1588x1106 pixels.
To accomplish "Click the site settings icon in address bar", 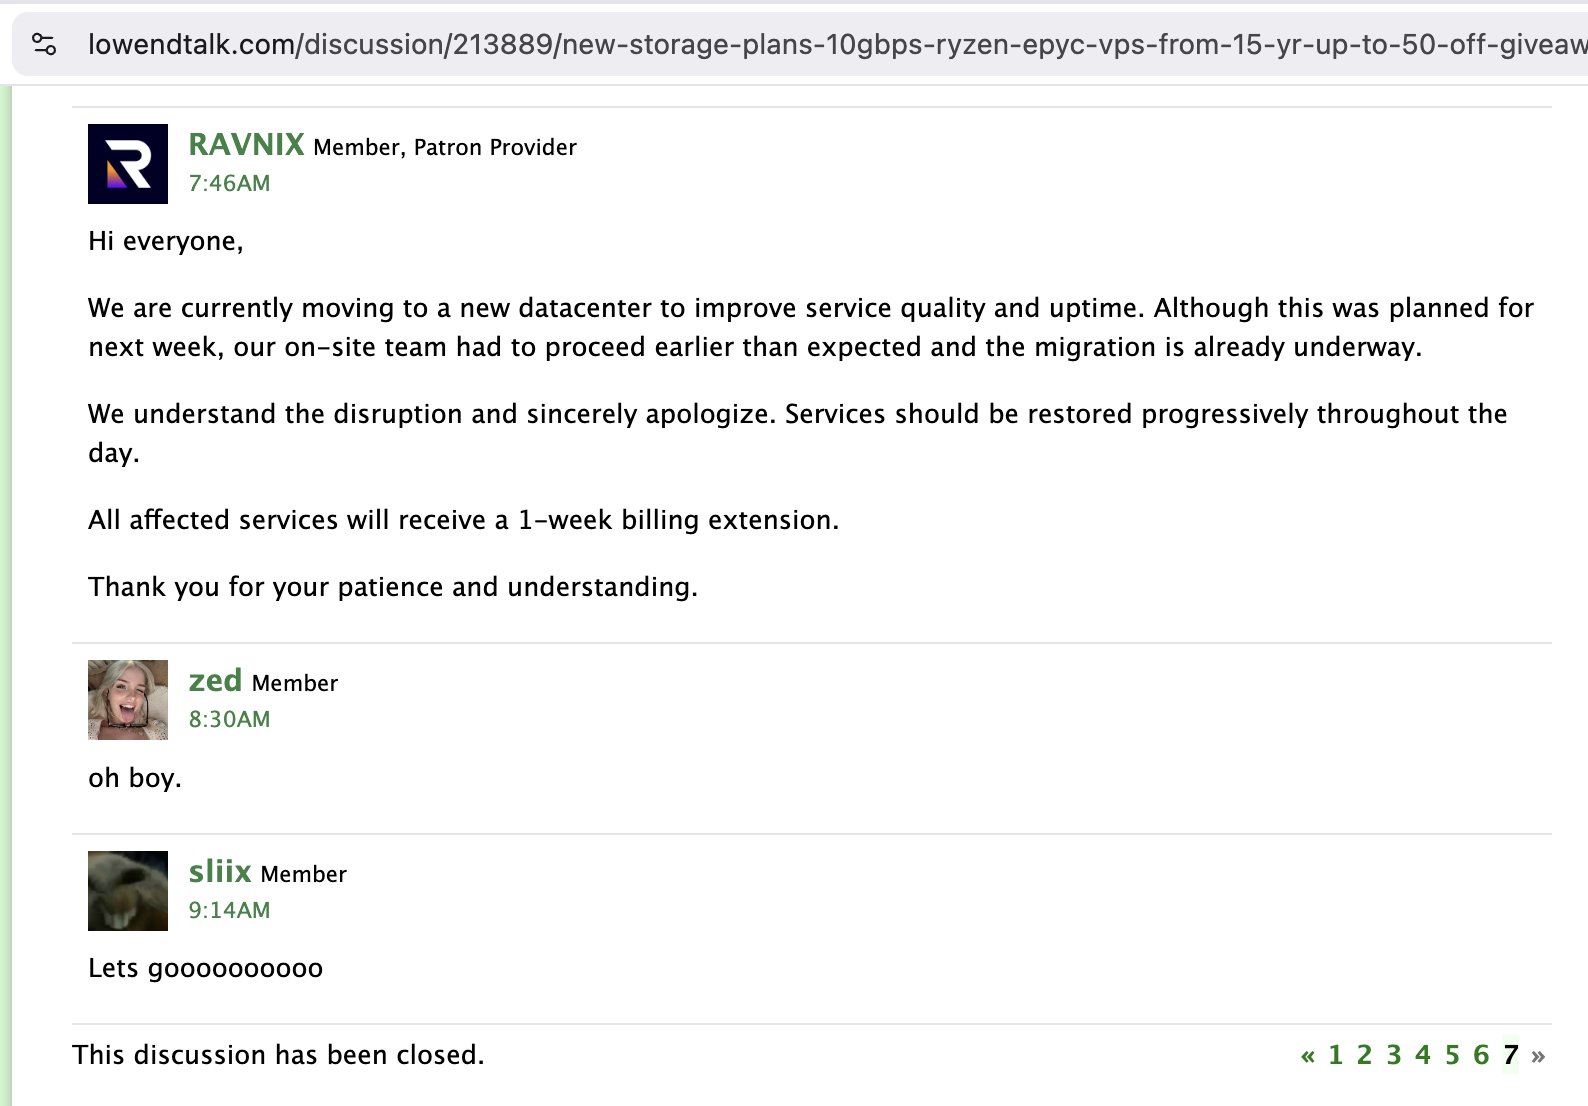I will click(x=44, y=44).
